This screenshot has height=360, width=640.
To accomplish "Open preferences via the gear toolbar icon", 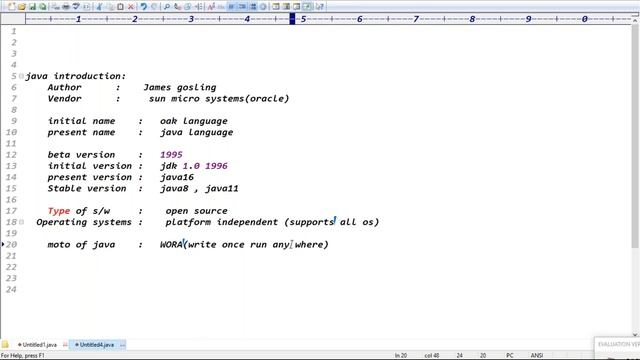I will [x=263, y=7].
